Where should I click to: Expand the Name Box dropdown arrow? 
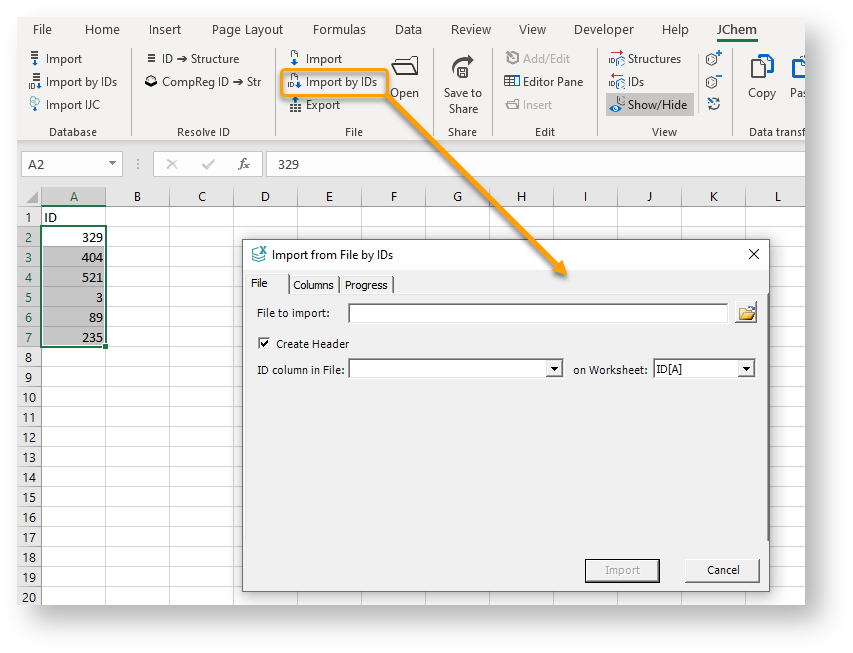click(112, 164)
